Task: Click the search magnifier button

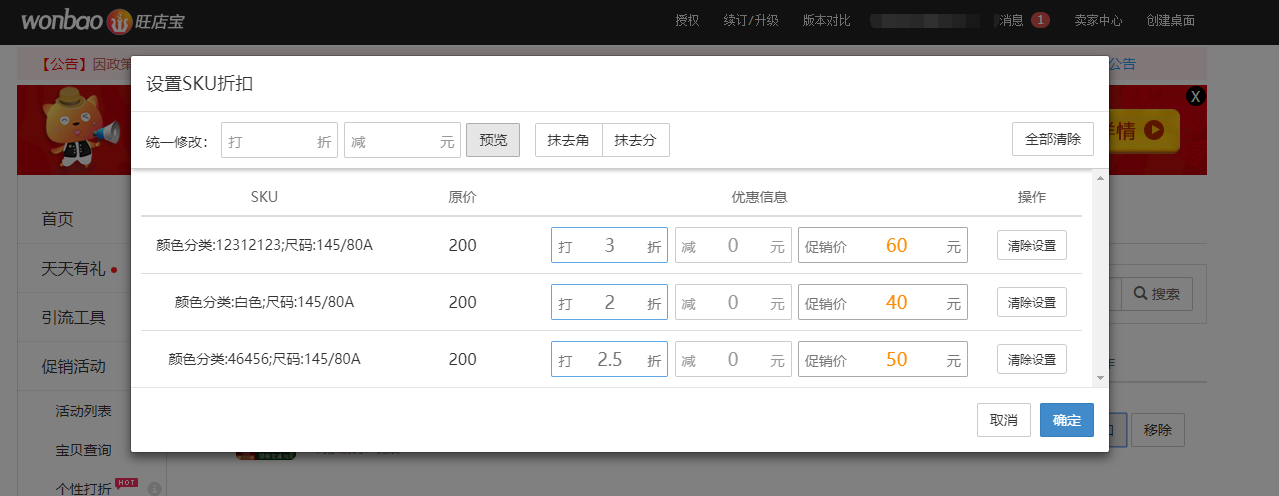Action: [x=1157, y=294]
